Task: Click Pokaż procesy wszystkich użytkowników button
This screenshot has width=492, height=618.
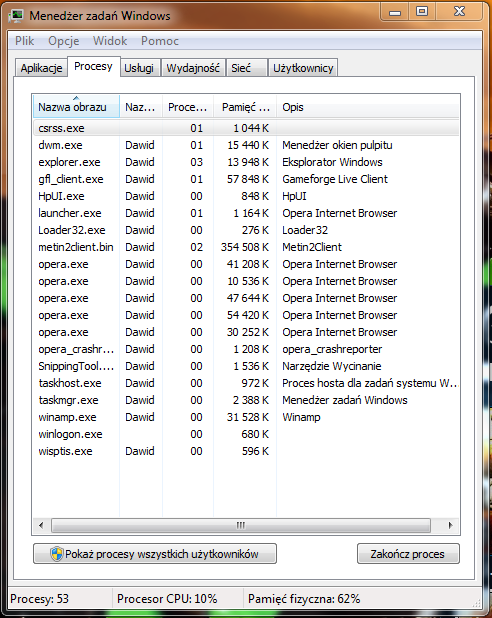Action: 155,554
